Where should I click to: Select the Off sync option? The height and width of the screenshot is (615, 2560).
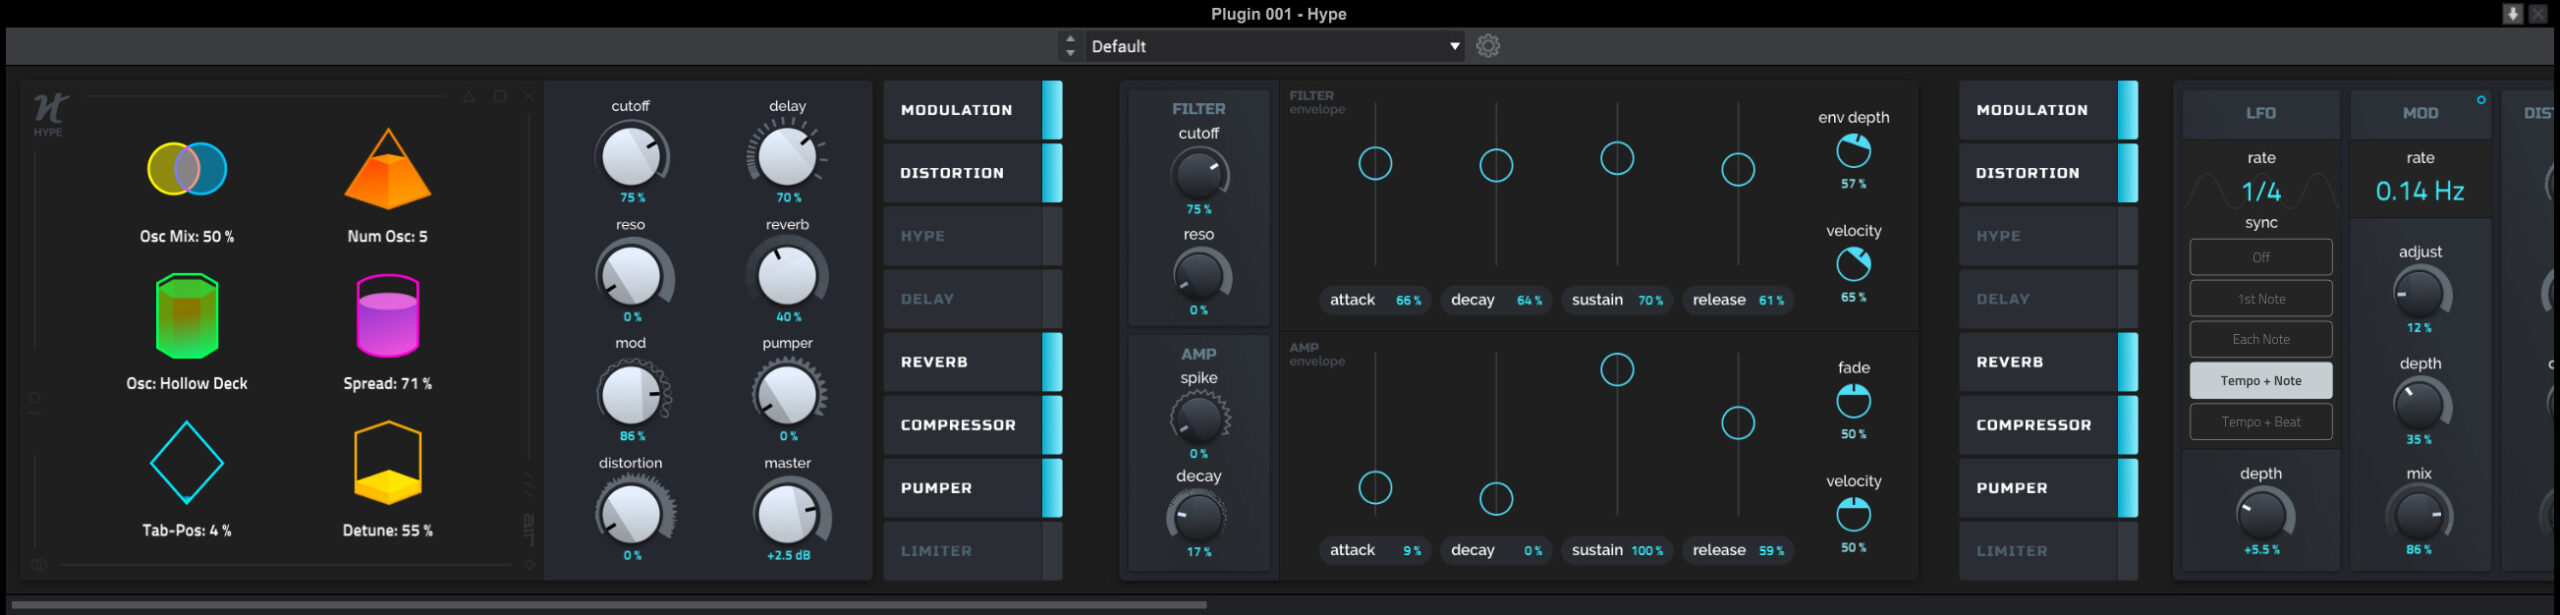coord(2261,257)
